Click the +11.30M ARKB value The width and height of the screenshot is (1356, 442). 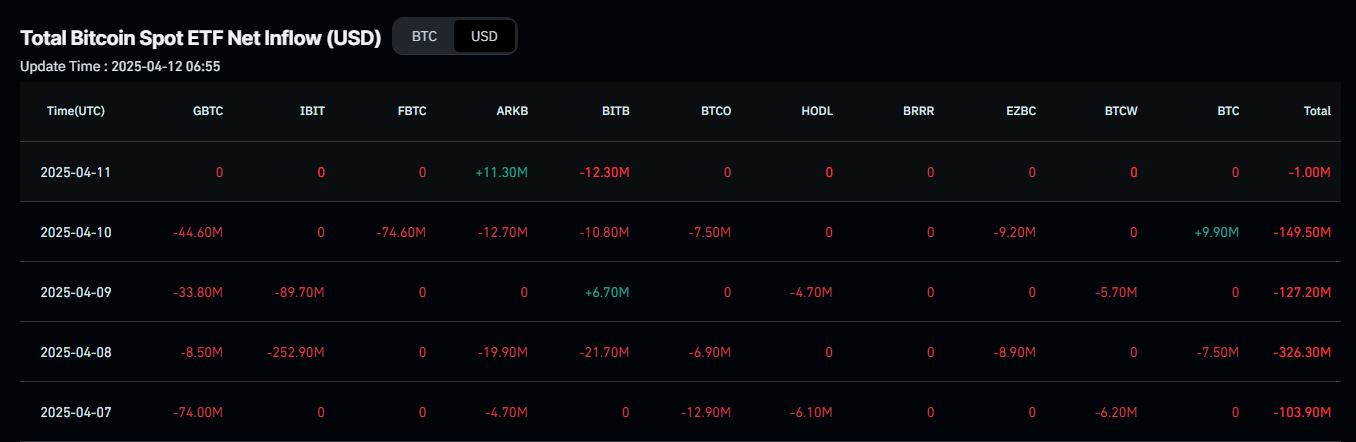click(x=502, y=172)
